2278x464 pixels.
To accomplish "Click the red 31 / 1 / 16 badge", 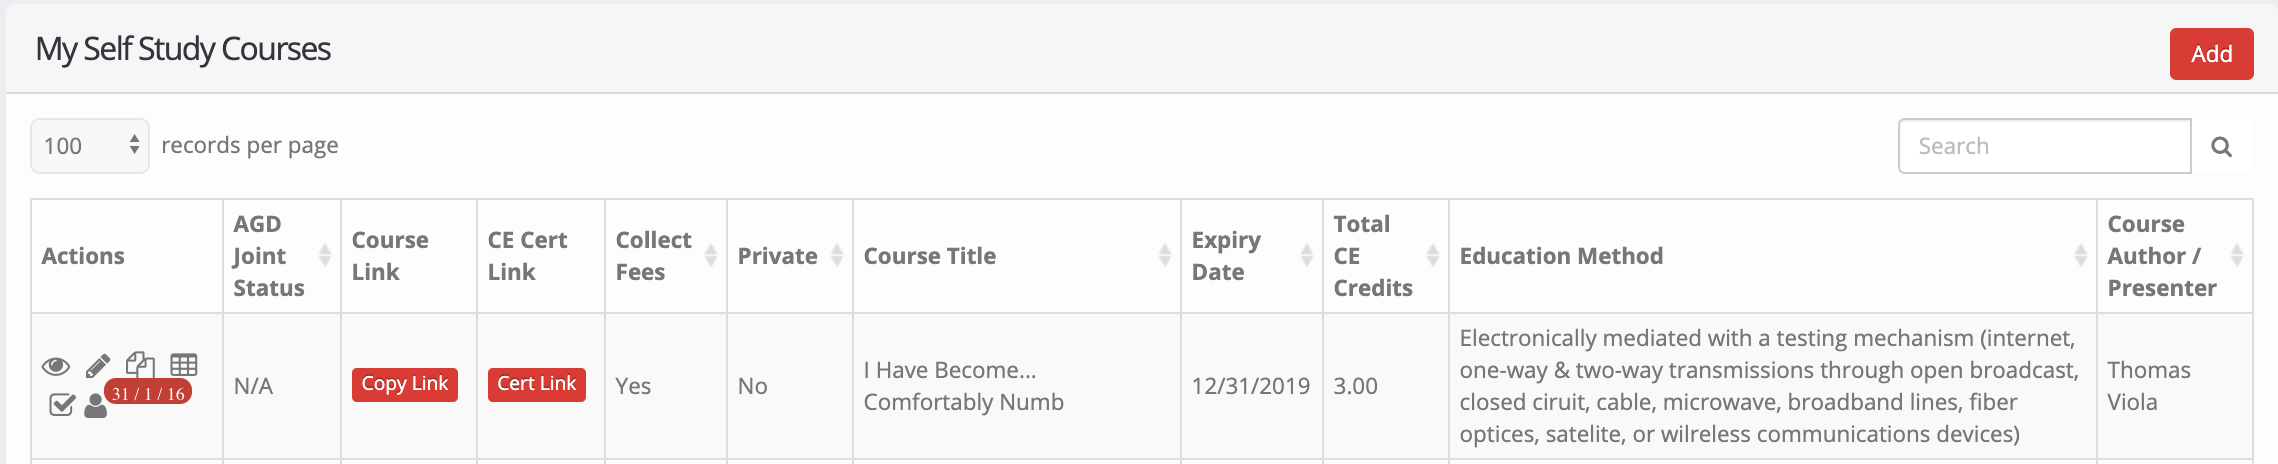I will (148, 393).
